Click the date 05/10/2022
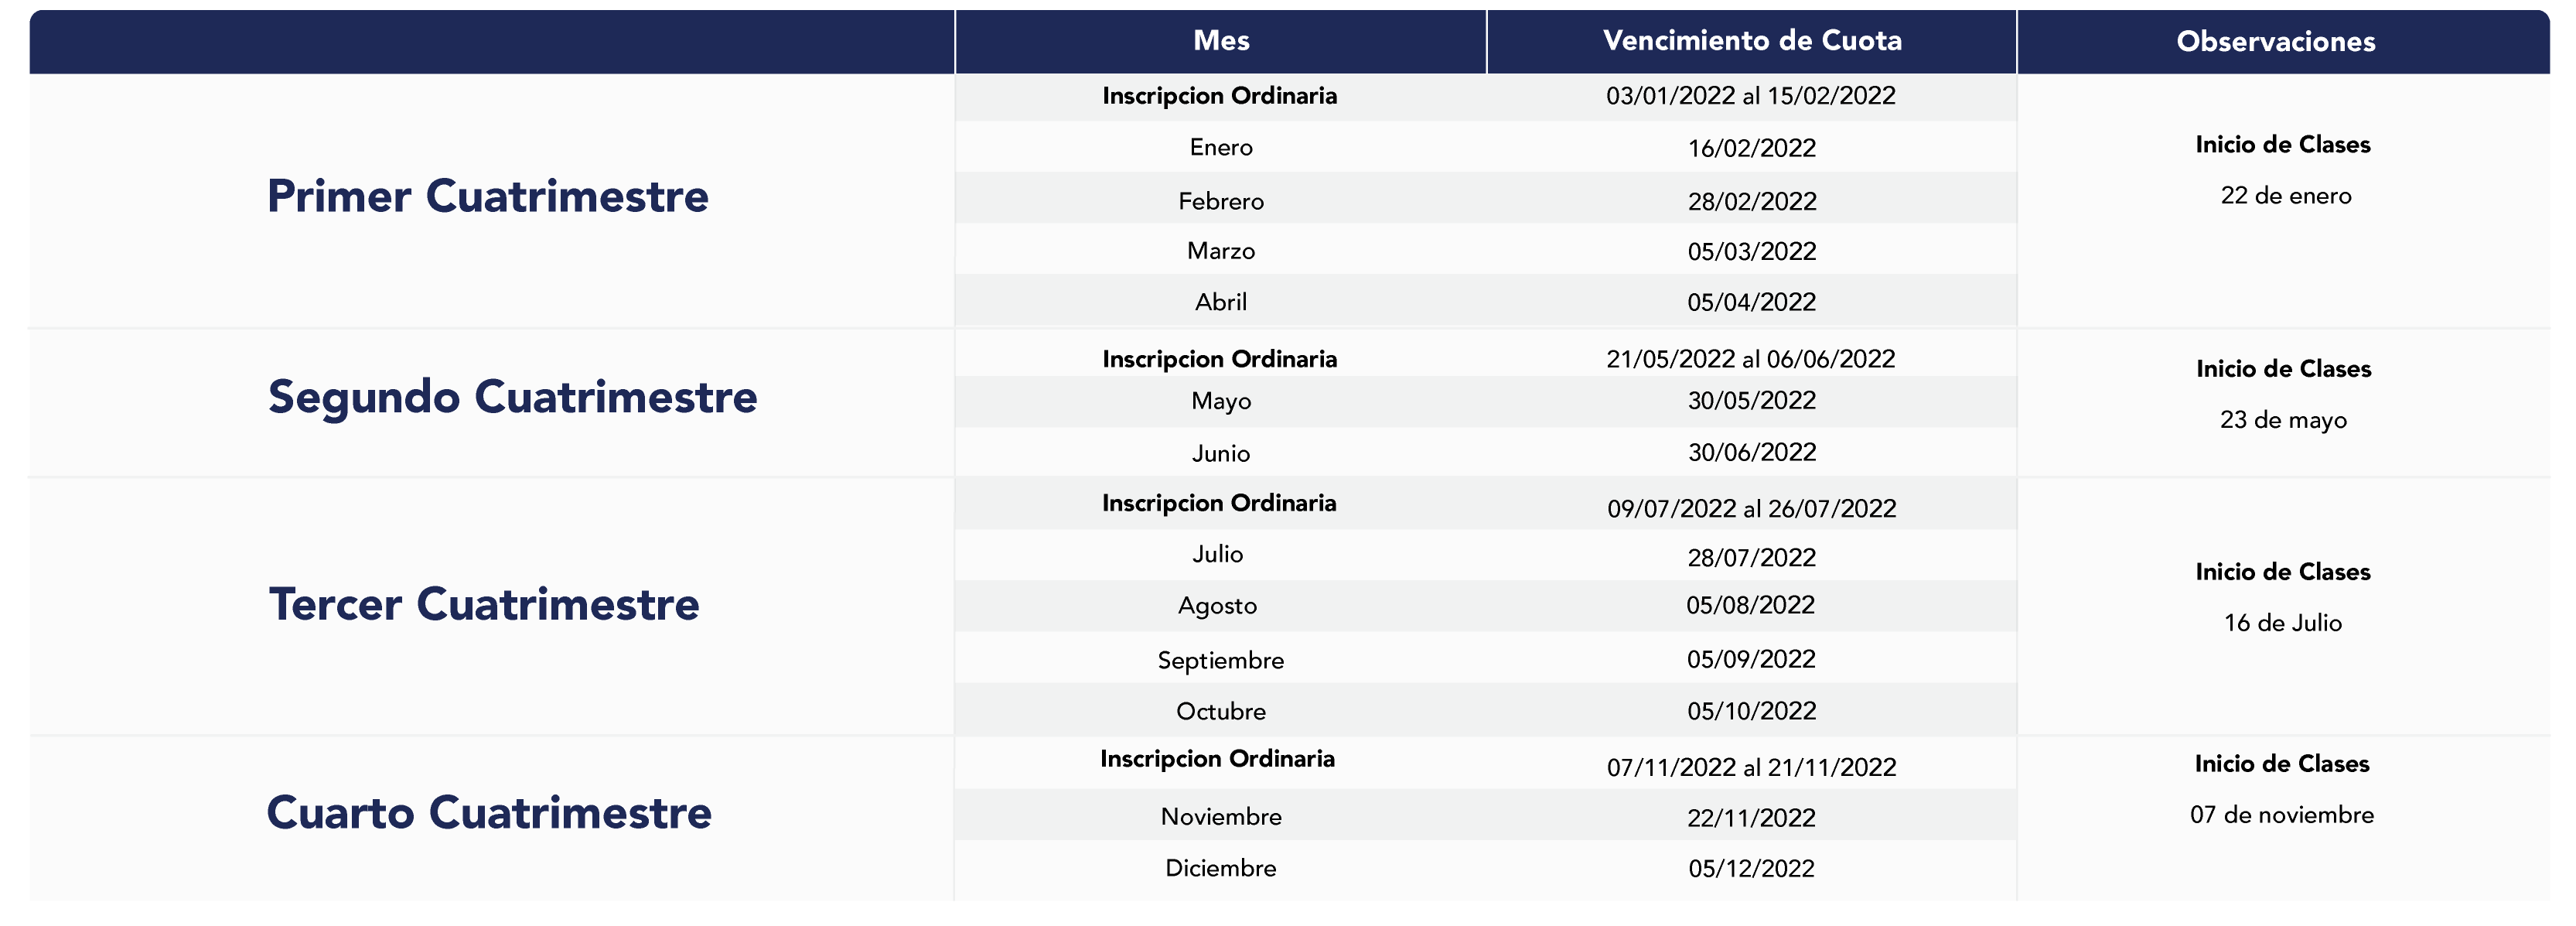The image size is (2576, 926). (1752, 712)
